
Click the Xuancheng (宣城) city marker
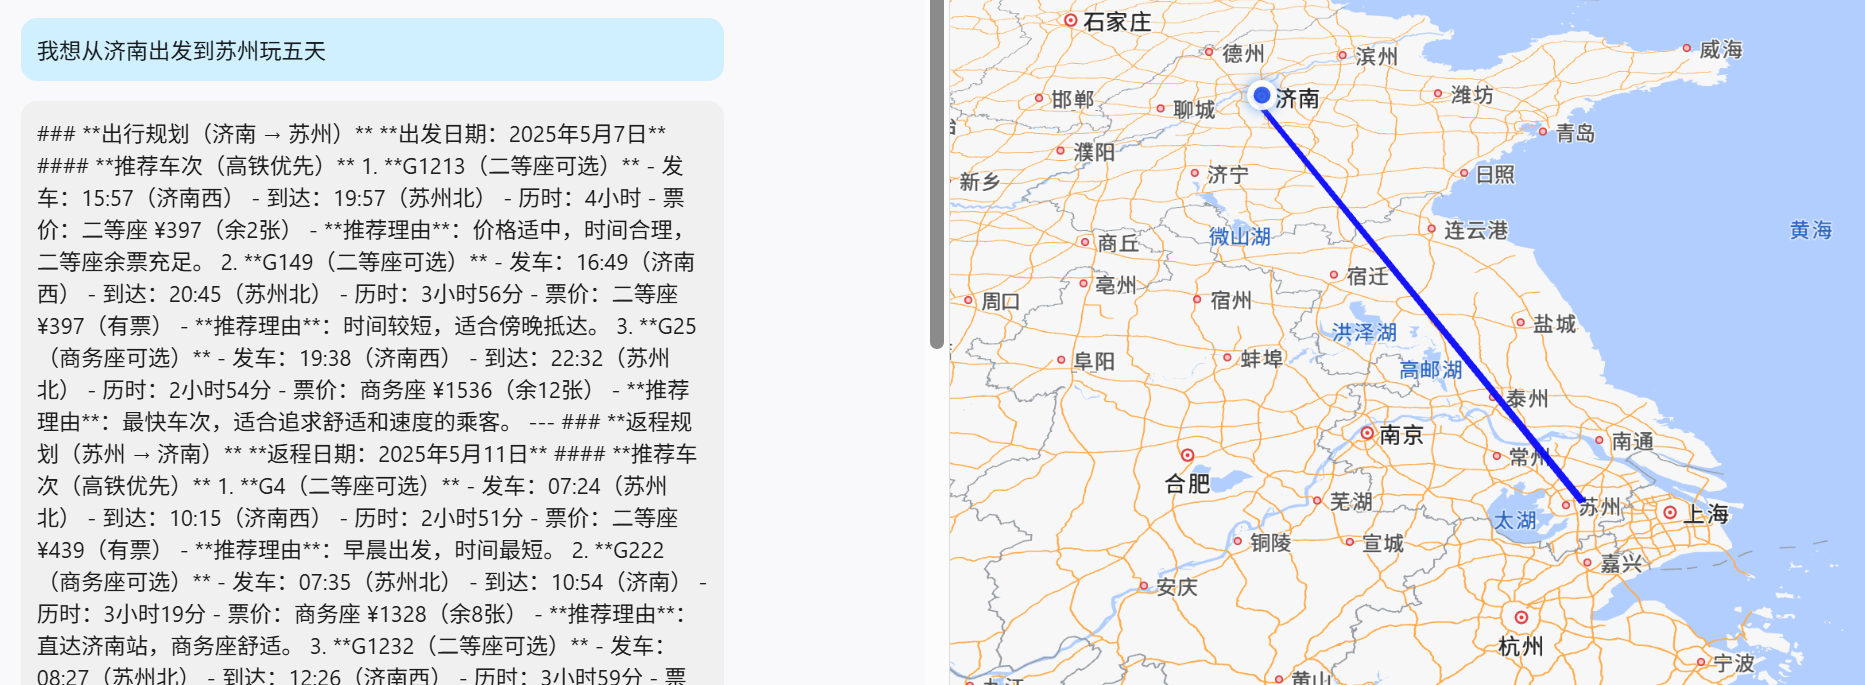point(1349,542)
